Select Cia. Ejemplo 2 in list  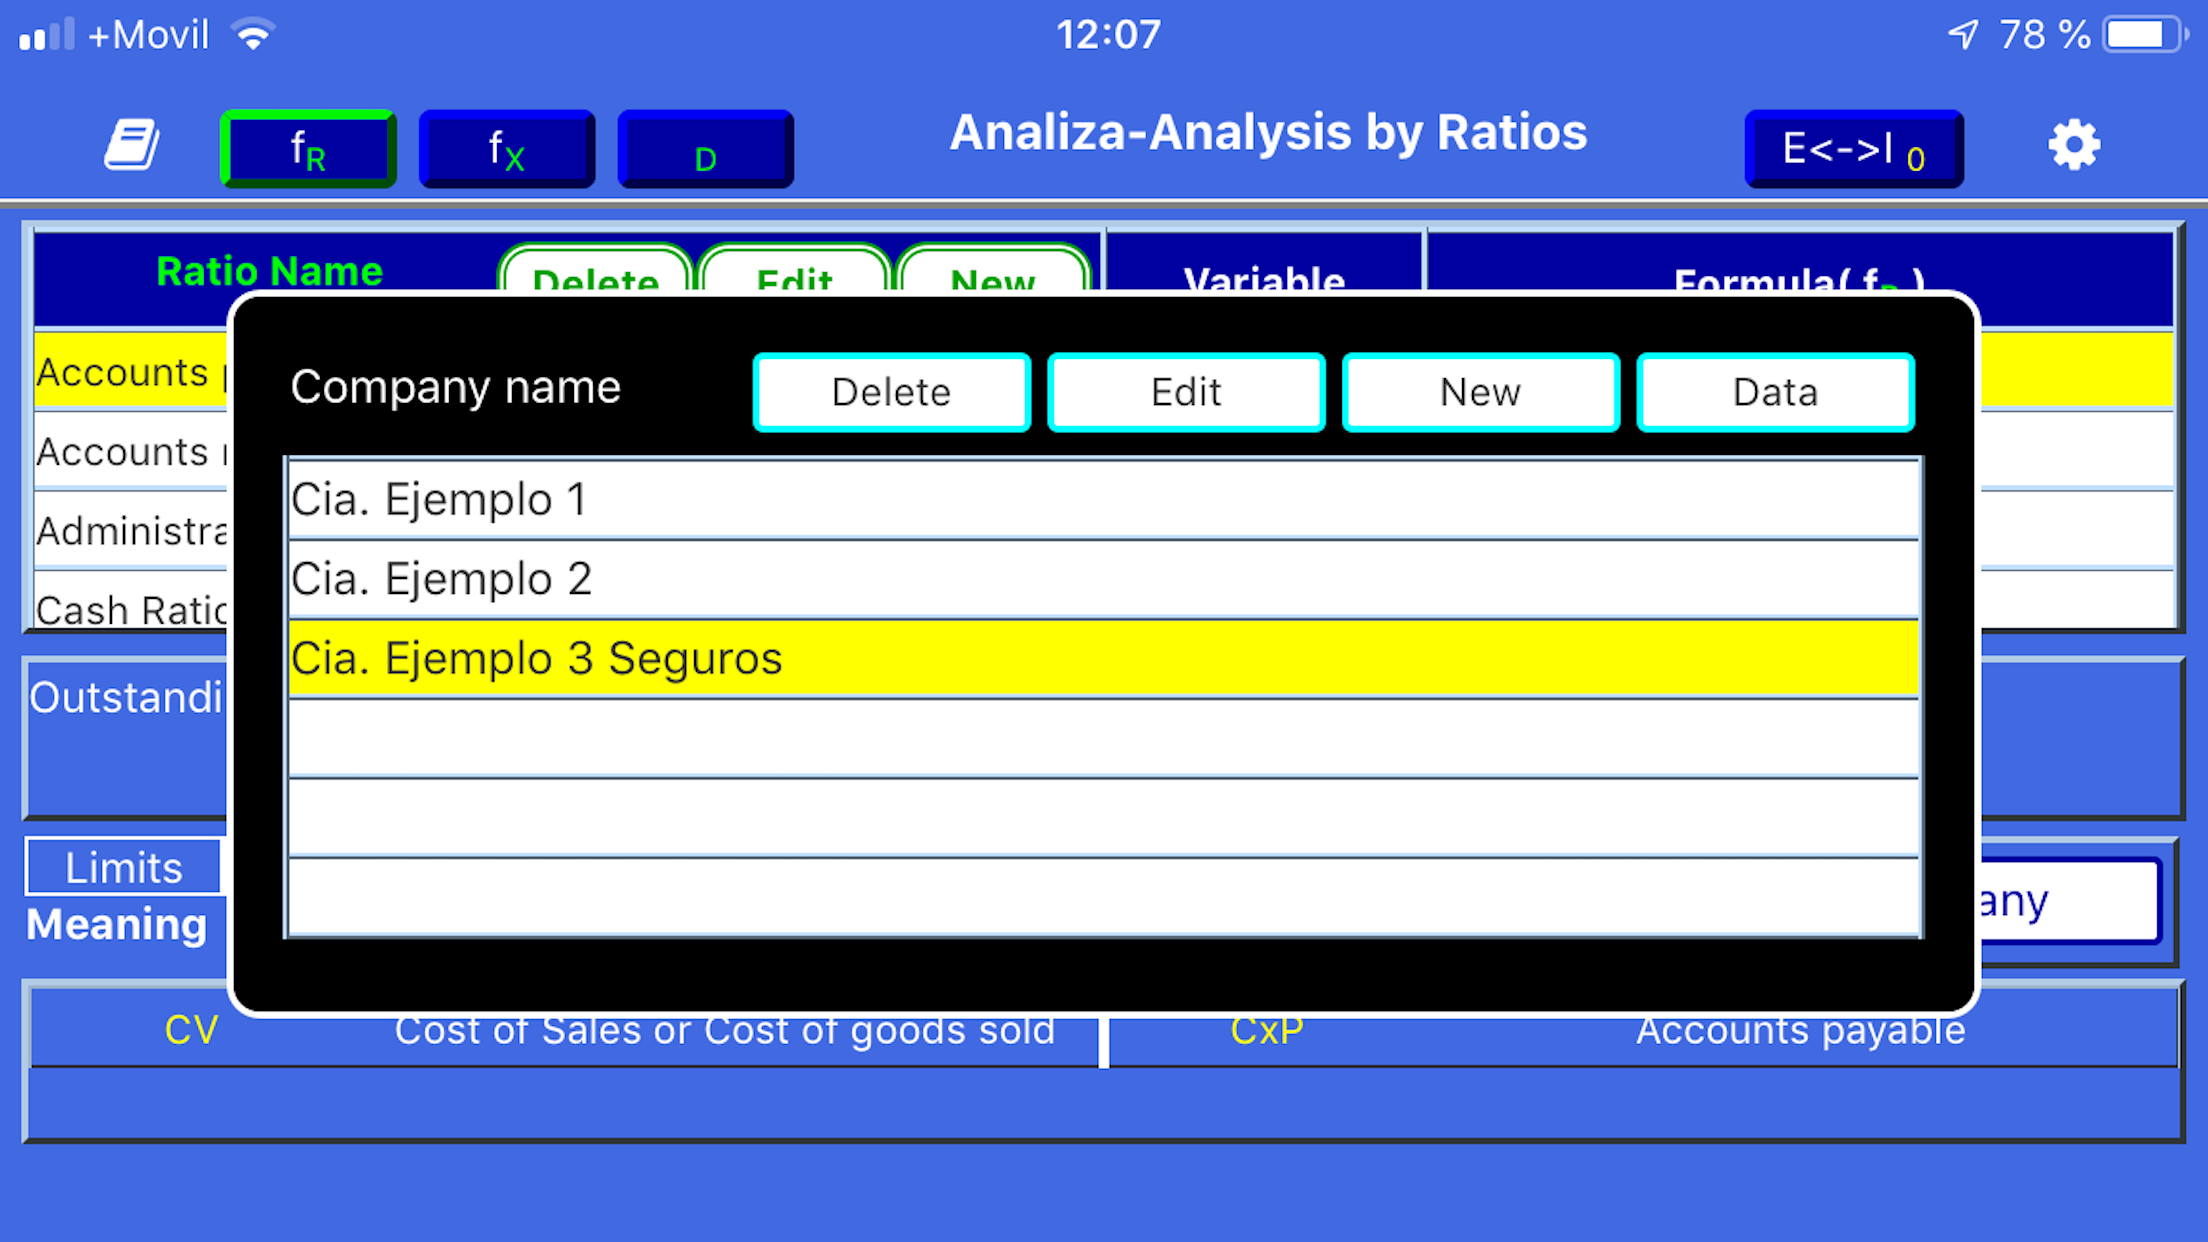pyautogui.click(x=1103, y=579)
